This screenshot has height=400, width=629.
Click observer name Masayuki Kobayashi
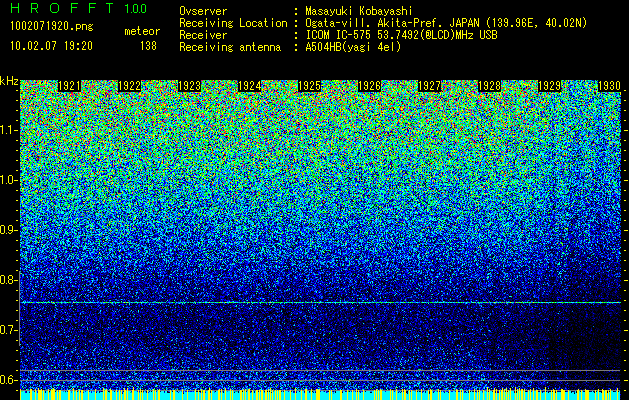coord(359,11)
